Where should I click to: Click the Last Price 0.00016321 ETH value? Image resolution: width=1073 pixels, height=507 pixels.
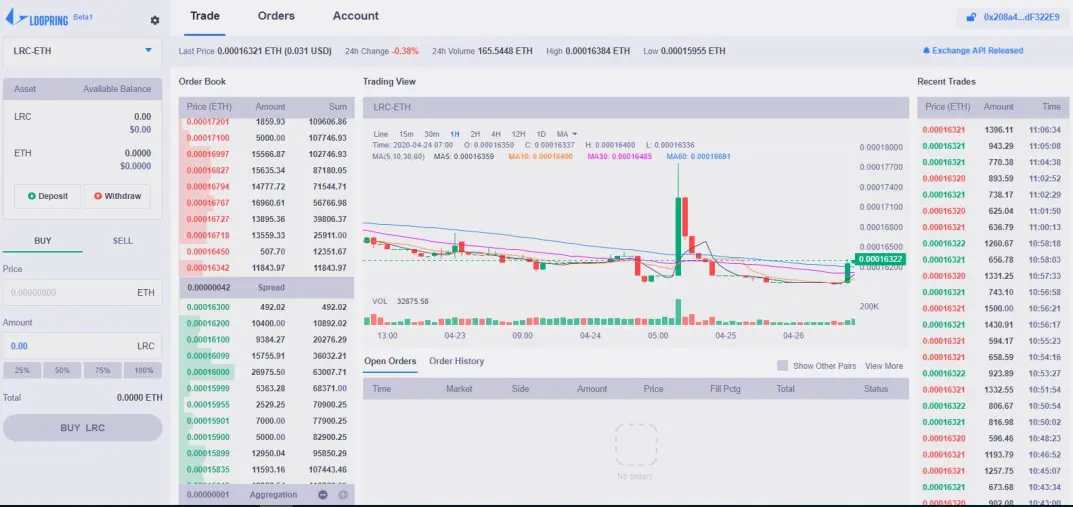click(274, 51)
